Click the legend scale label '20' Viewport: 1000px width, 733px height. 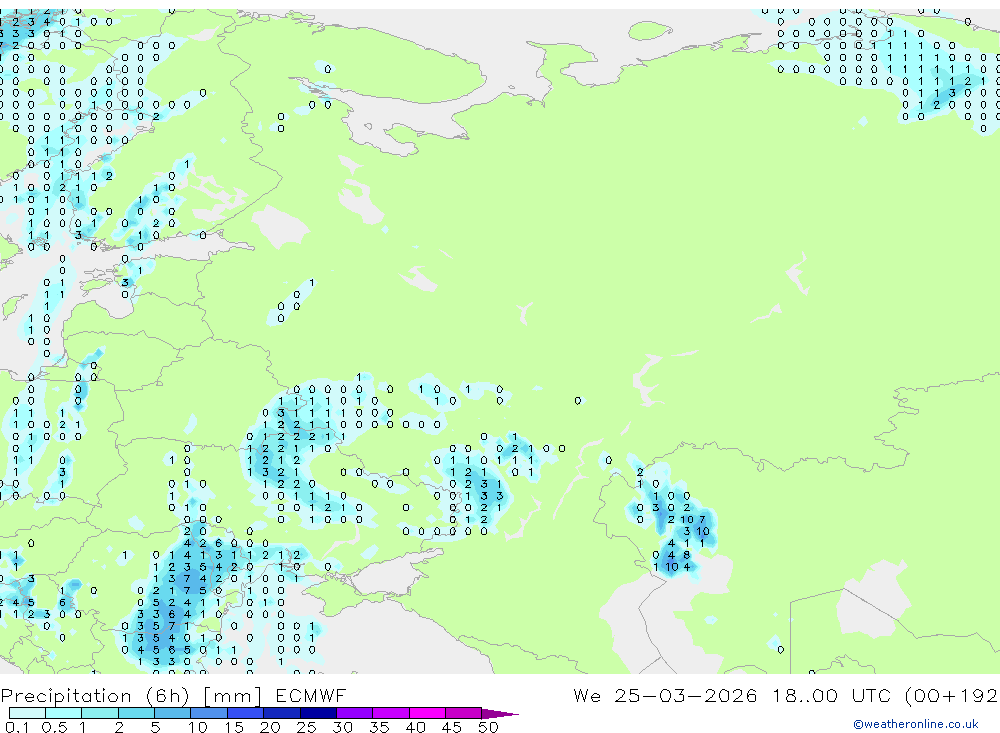[270, 727]
